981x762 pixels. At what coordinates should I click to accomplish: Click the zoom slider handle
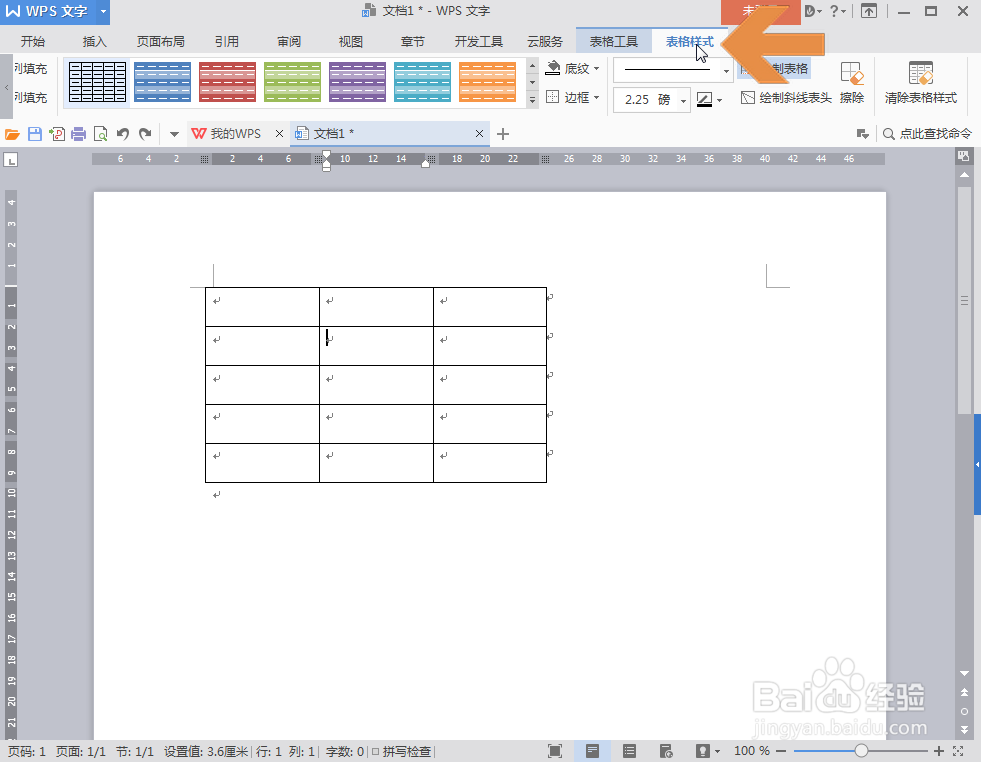point(862,751)
